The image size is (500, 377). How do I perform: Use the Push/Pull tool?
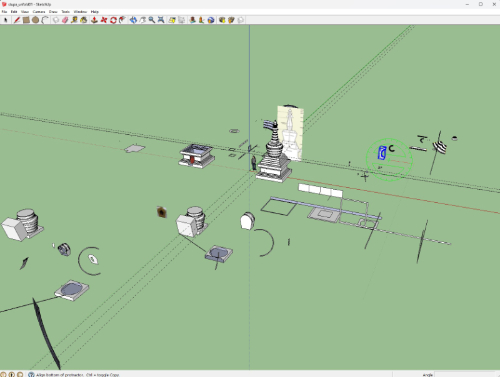point(95,20)
